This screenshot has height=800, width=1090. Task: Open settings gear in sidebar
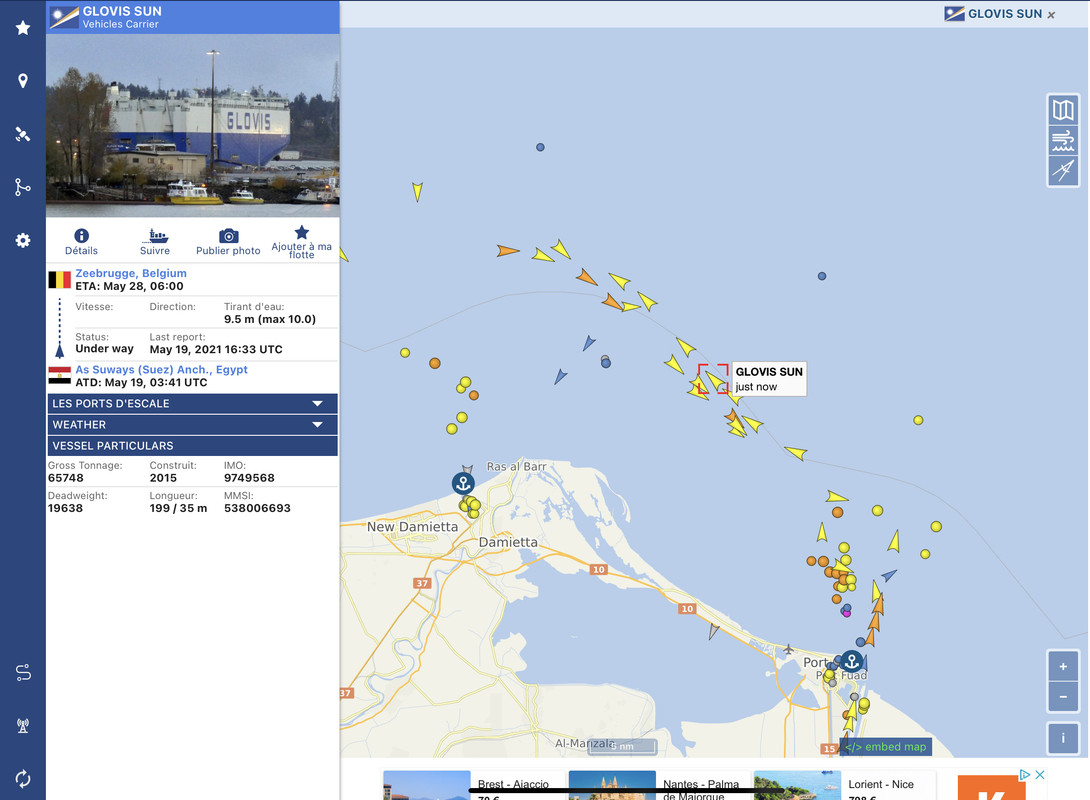23,240
